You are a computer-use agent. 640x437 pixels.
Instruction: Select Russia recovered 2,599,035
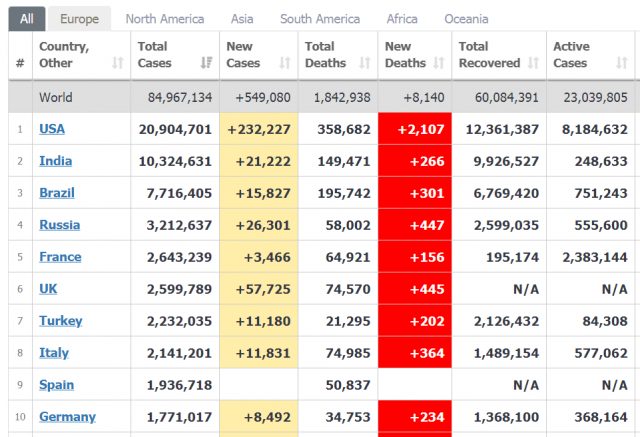tap(506, 225)
